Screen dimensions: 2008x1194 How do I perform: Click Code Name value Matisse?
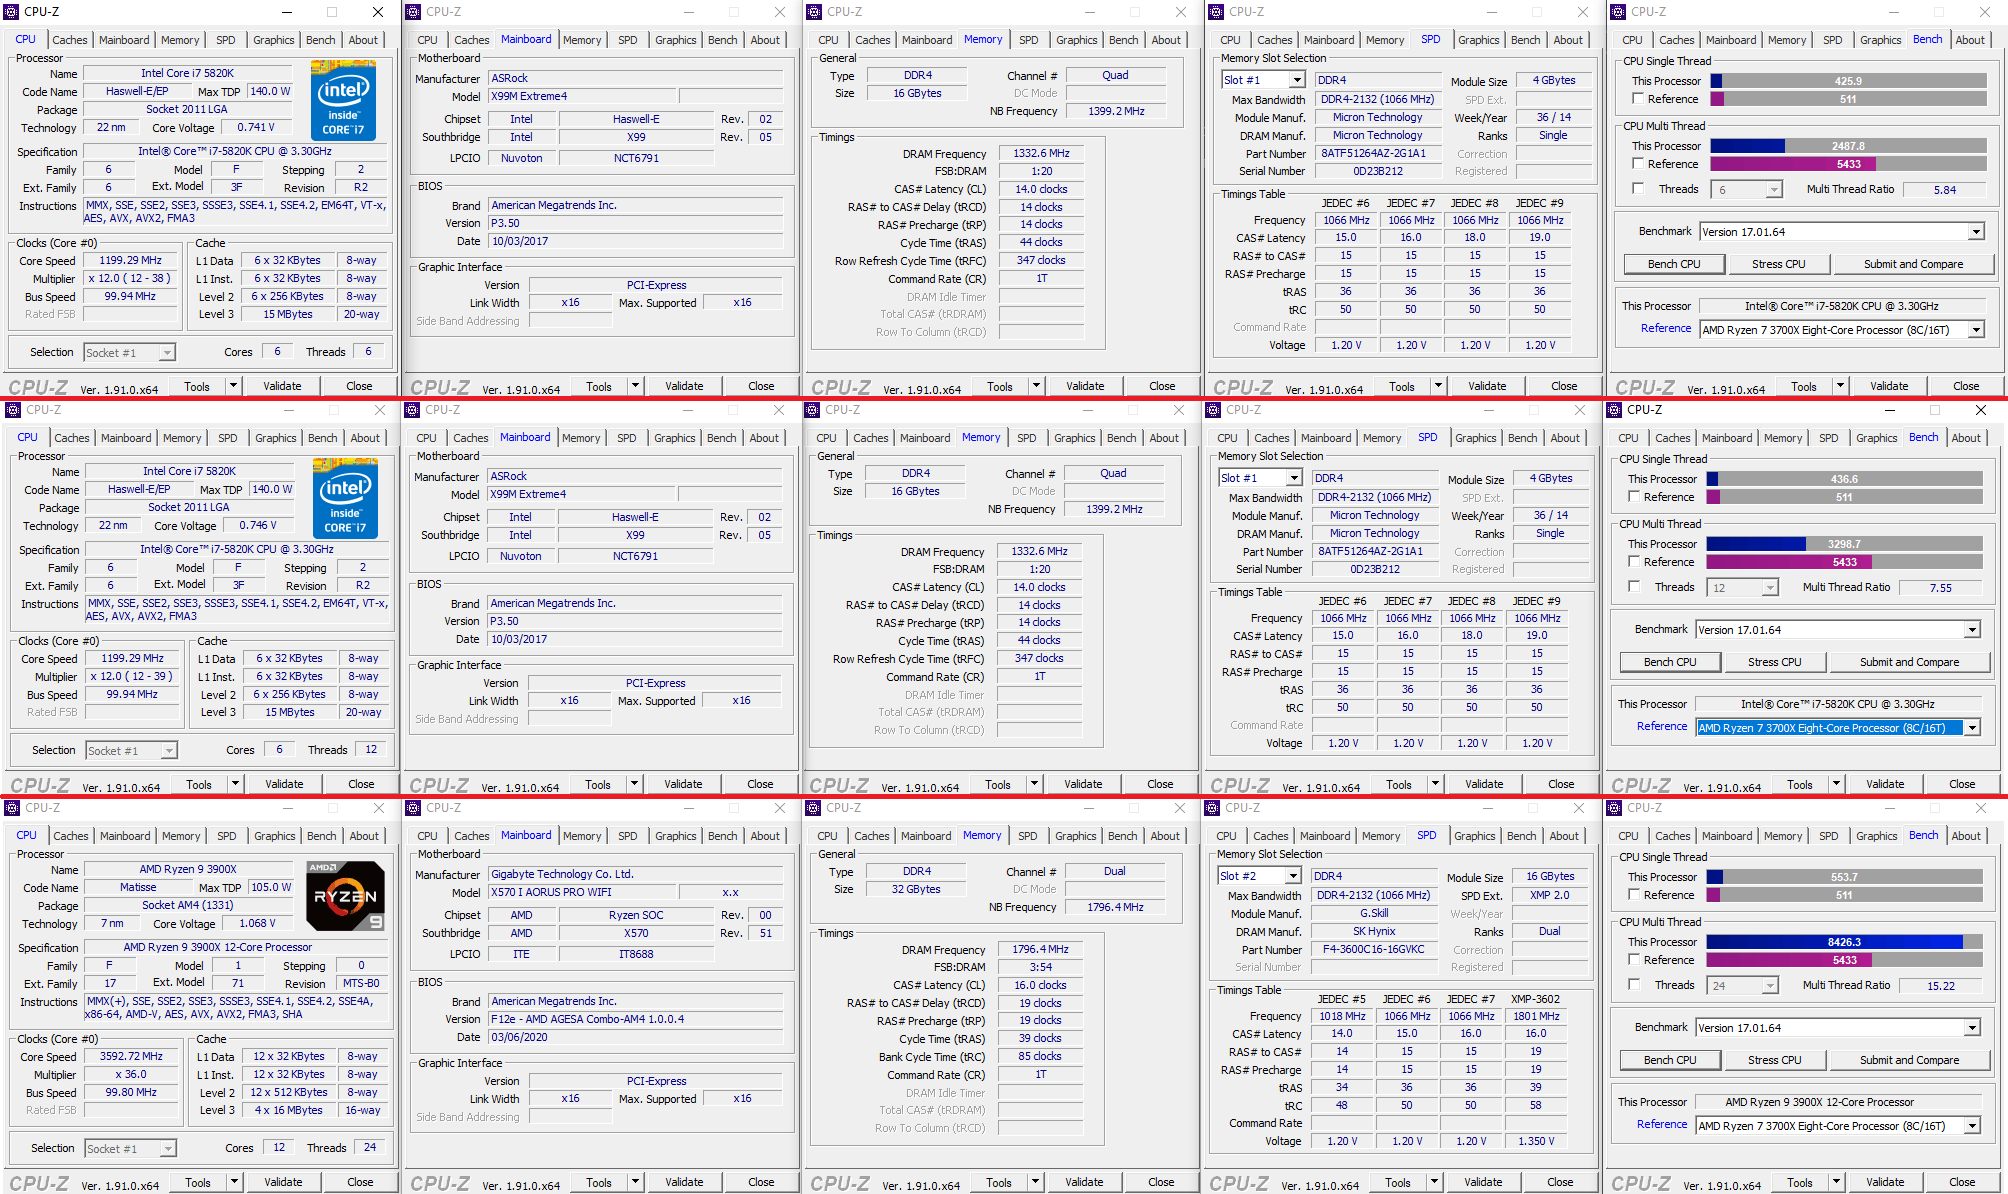tap(138, 887)
